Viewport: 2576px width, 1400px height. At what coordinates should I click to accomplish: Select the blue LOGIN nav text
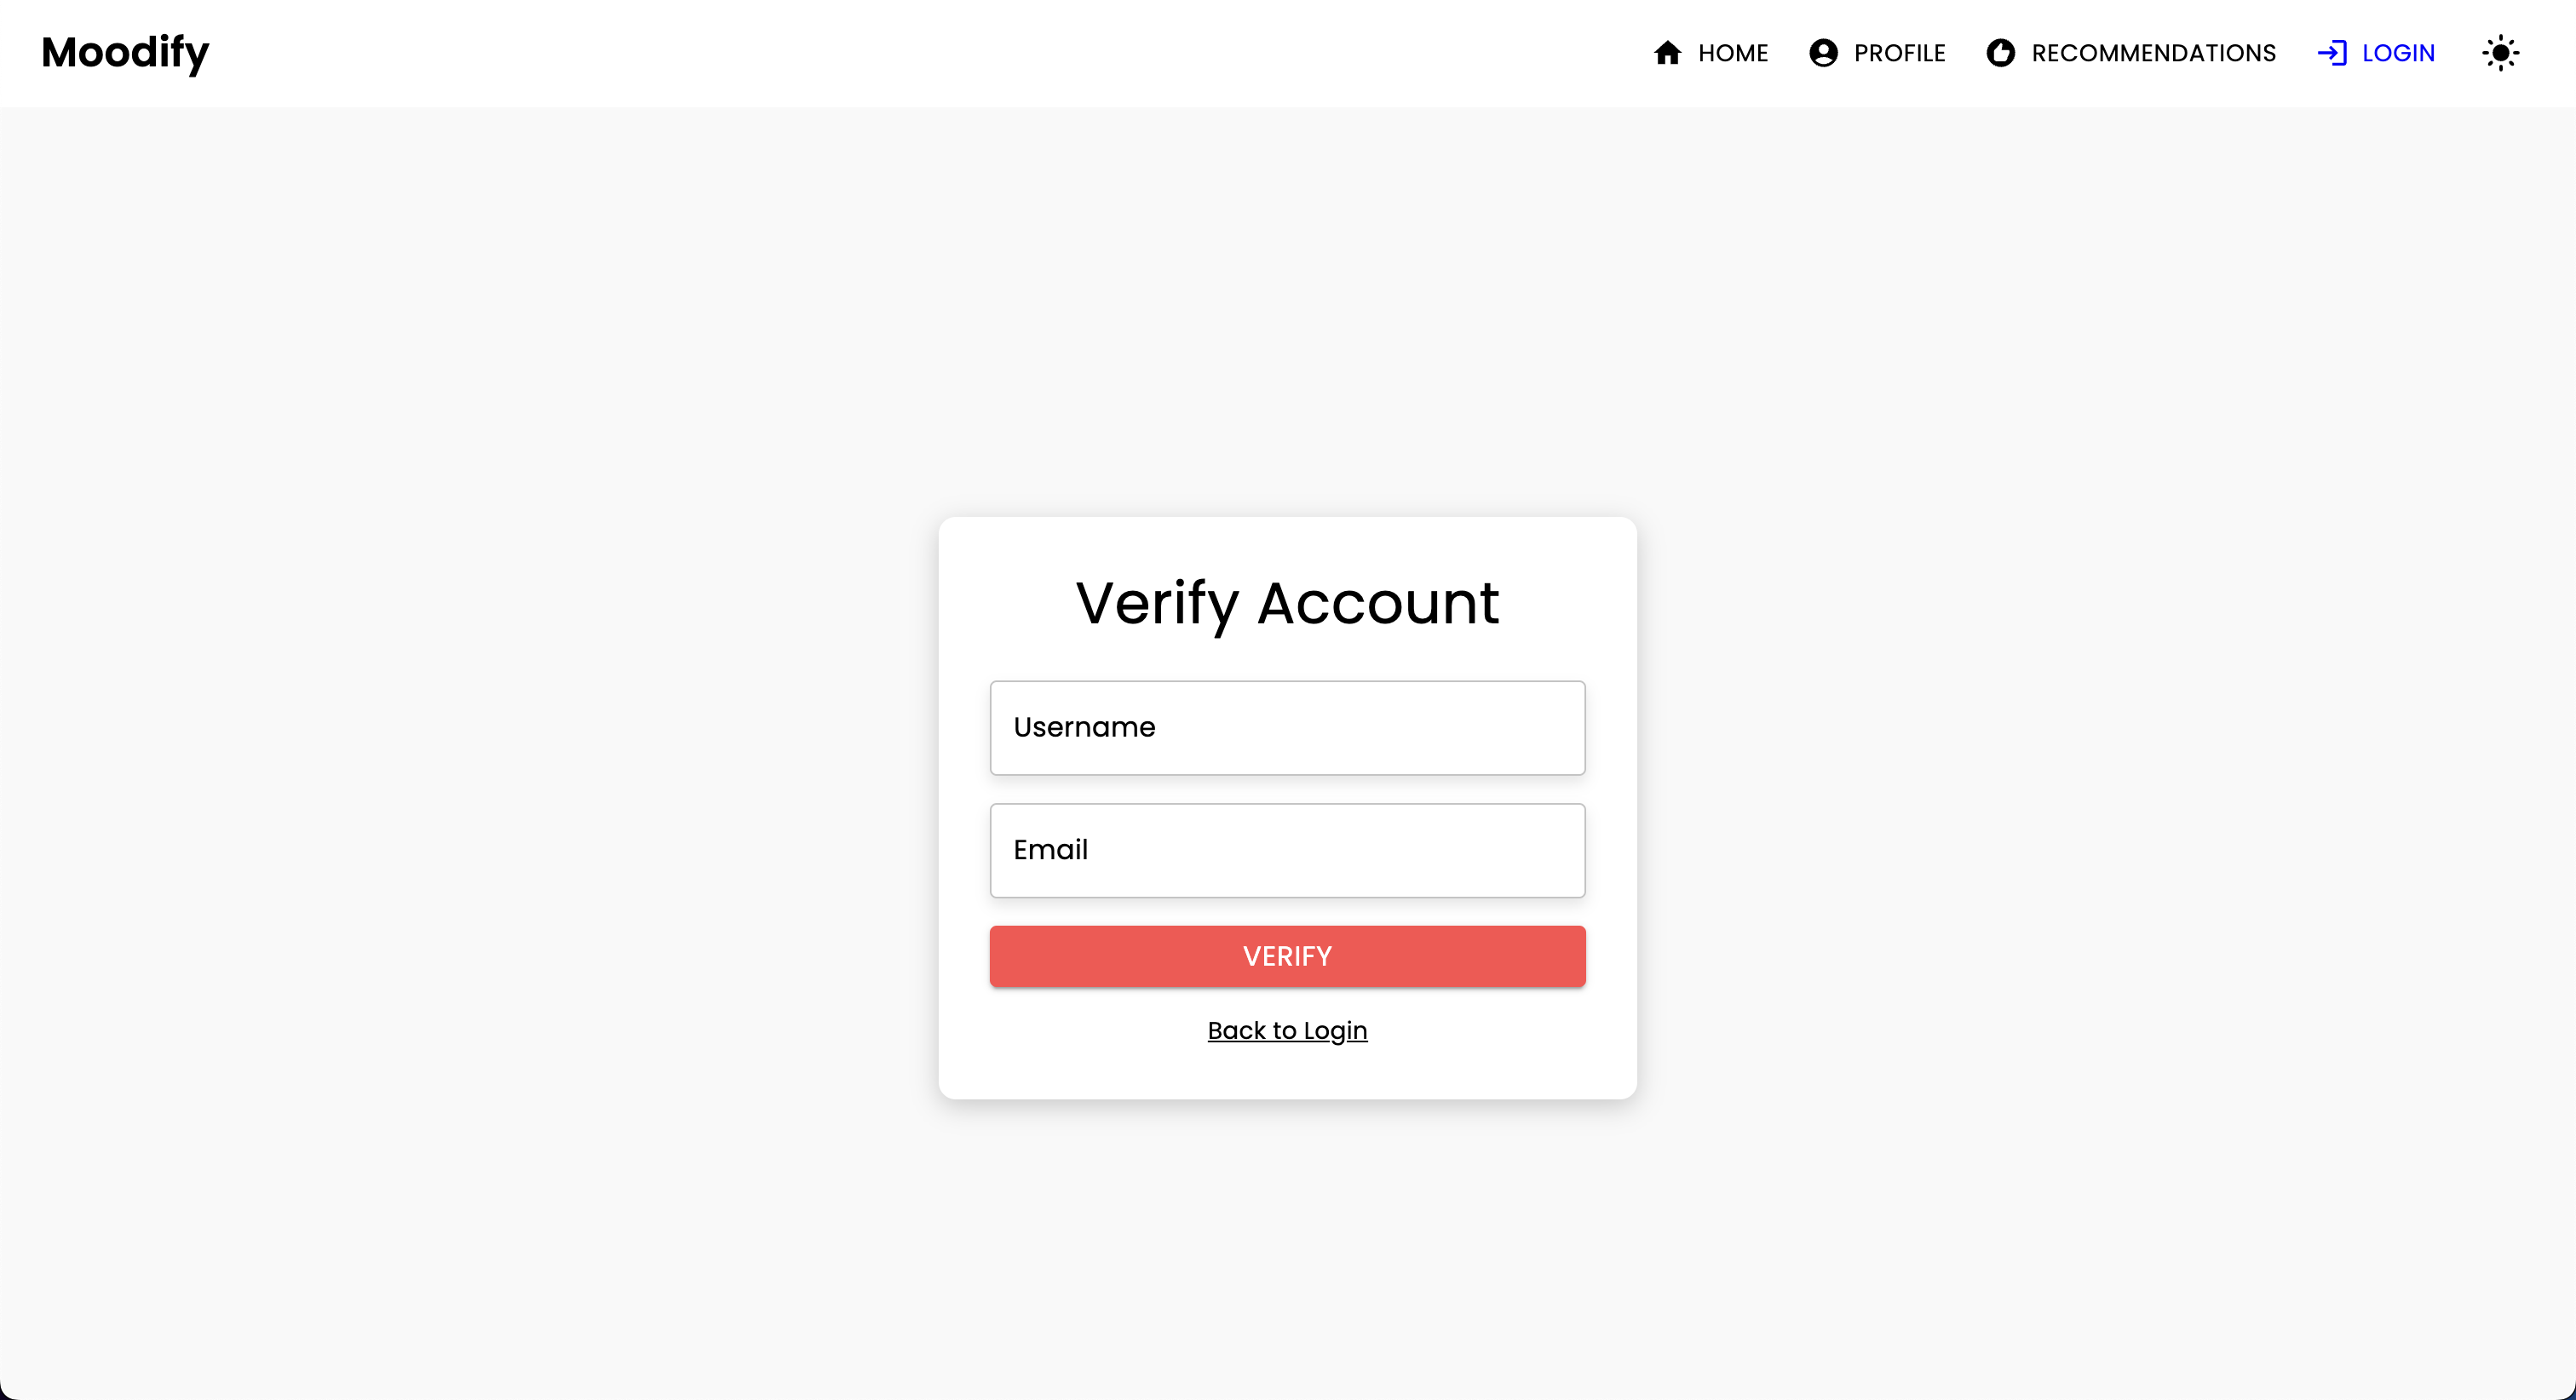click(x=2398, y=53)
